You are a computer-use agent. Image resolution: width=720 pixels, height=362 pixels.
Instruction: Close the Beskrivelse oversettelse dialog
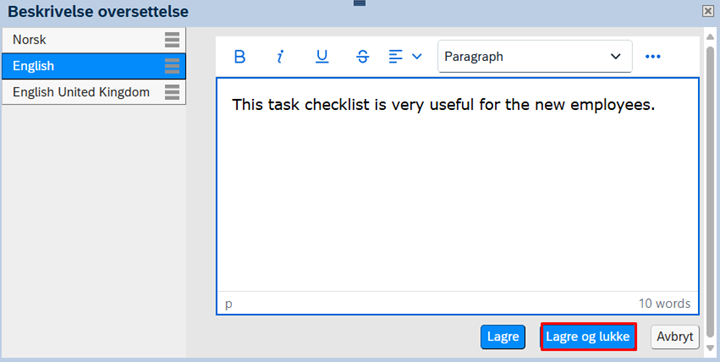(x=708, y=11)
